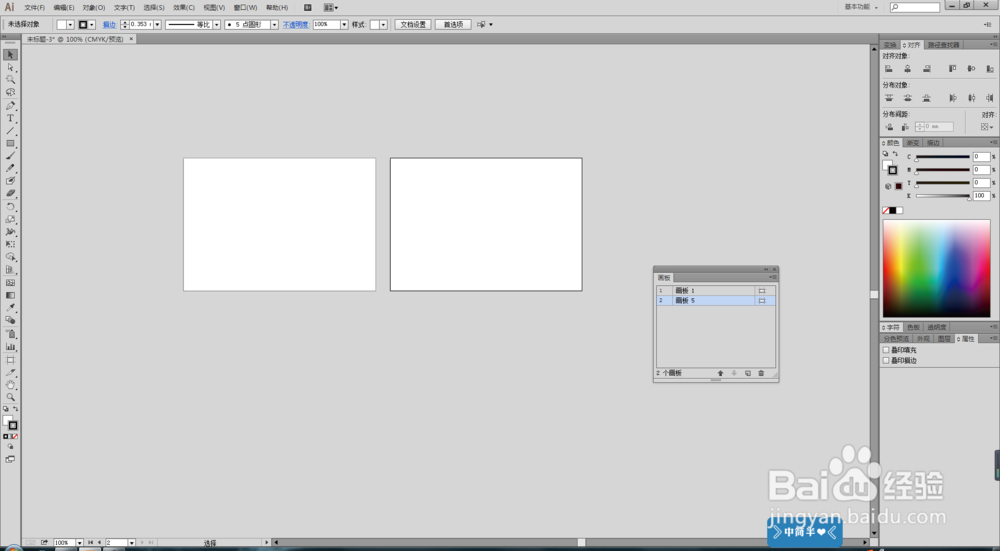
Task: Swap fill and stroke in Color panel
Action: pos(895,154)
